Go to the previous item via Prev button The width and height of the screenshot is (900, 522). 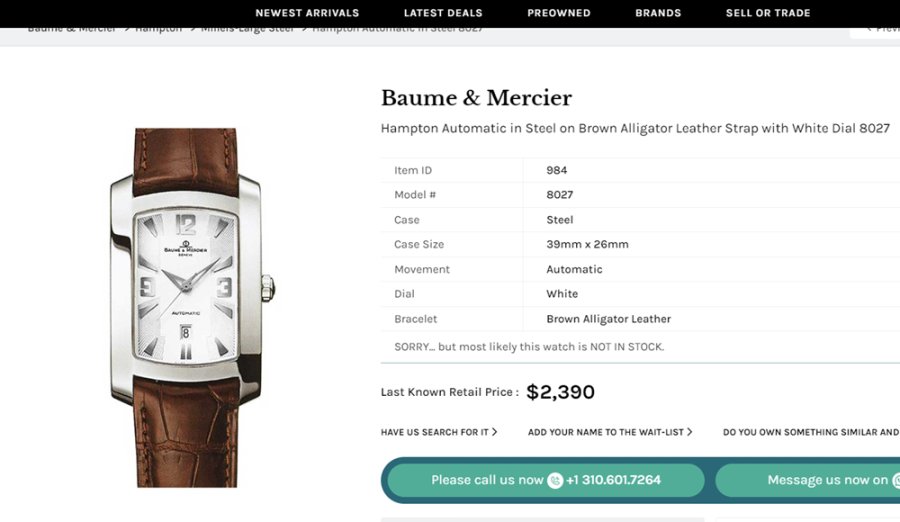878,28
